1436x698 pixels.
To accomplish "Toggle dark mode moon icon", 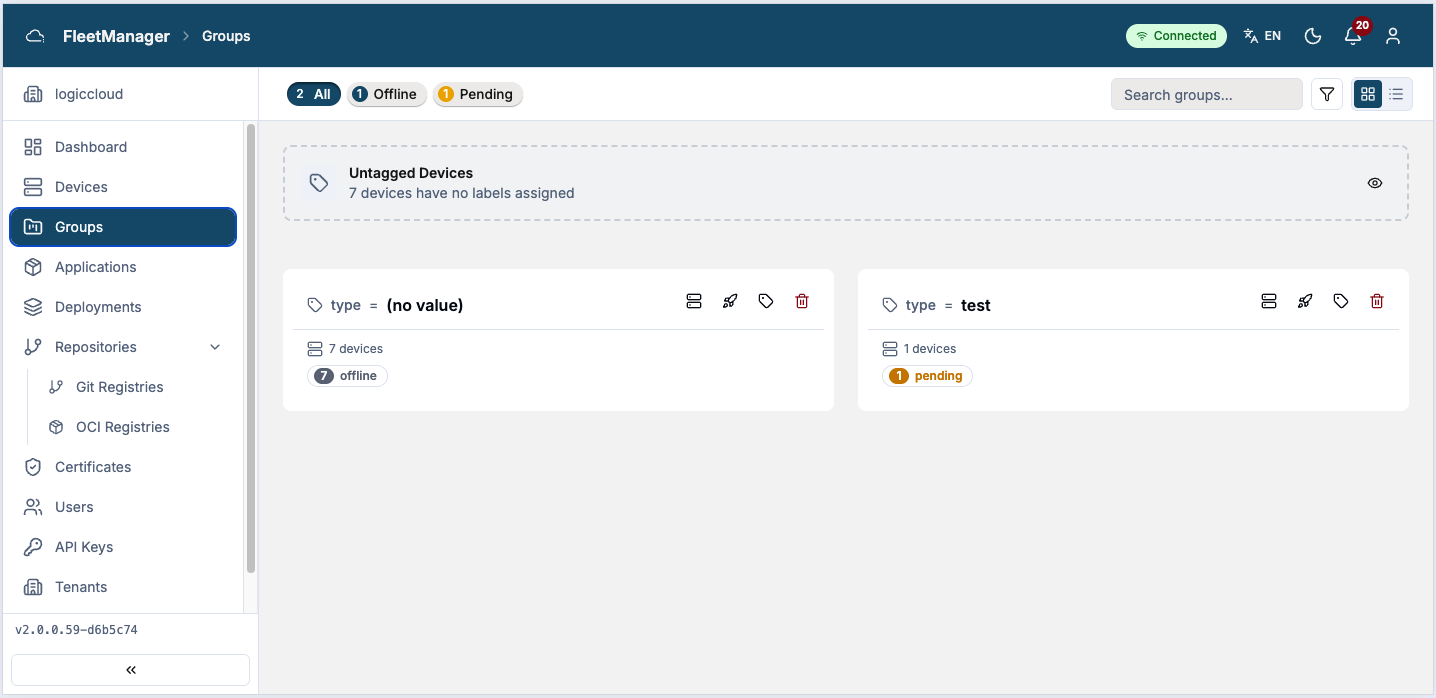I will coord(1314,36).
